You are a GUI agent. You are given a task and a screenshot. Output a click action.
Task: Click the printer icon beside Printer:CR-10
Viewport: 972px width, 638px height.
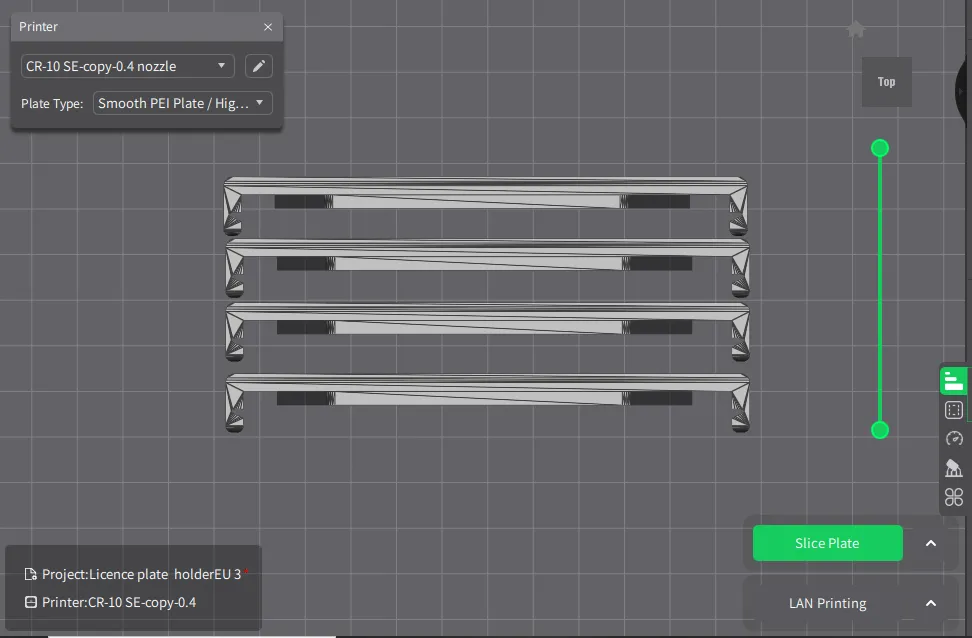coord(30,602)
